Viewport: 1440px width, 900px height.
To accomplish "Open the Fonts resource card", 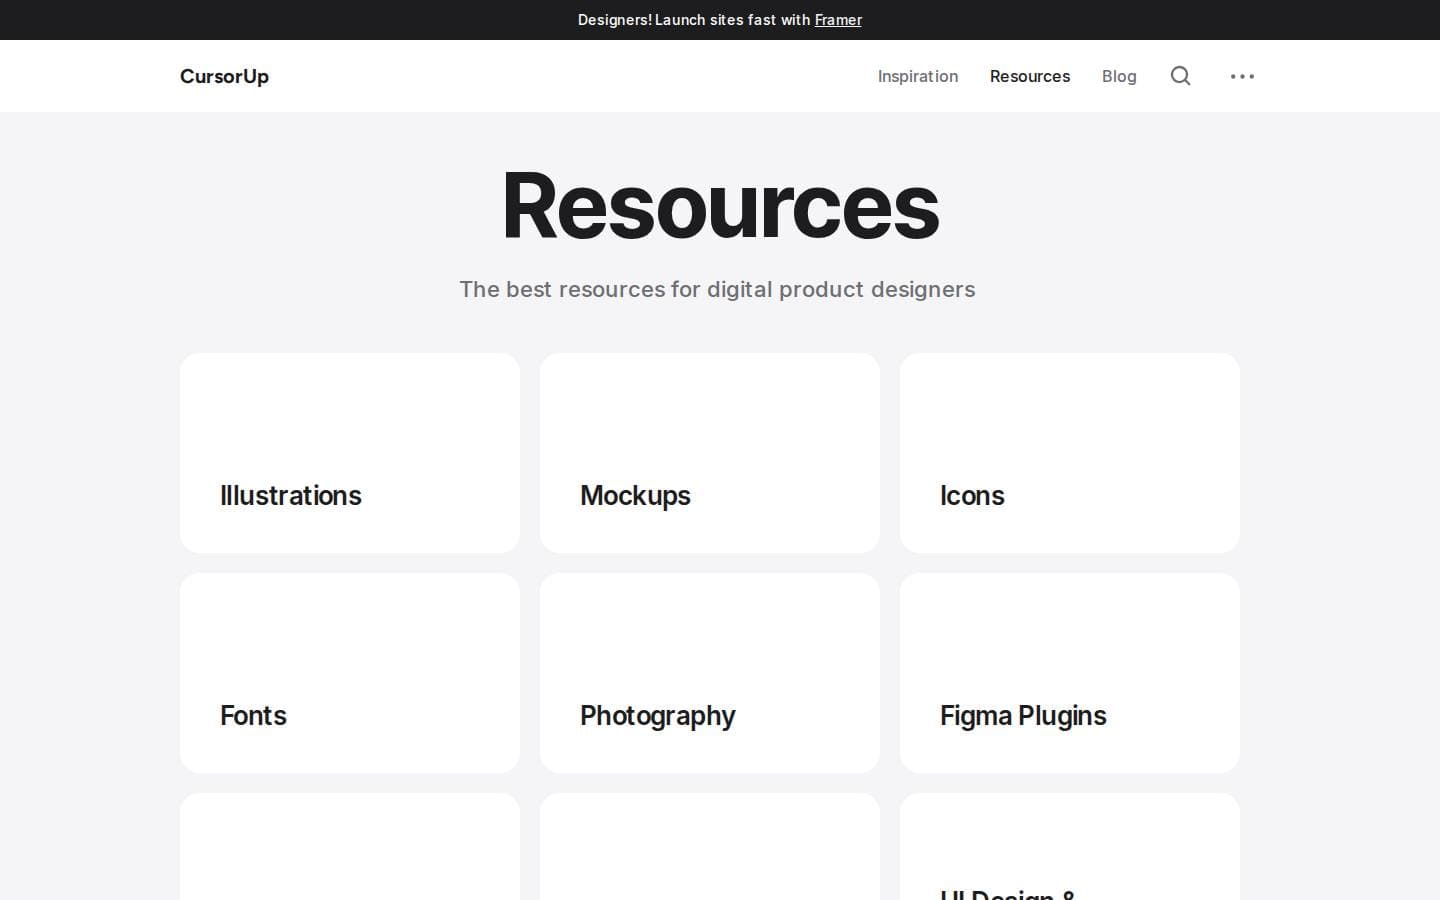I will click(x=350, y=673).
